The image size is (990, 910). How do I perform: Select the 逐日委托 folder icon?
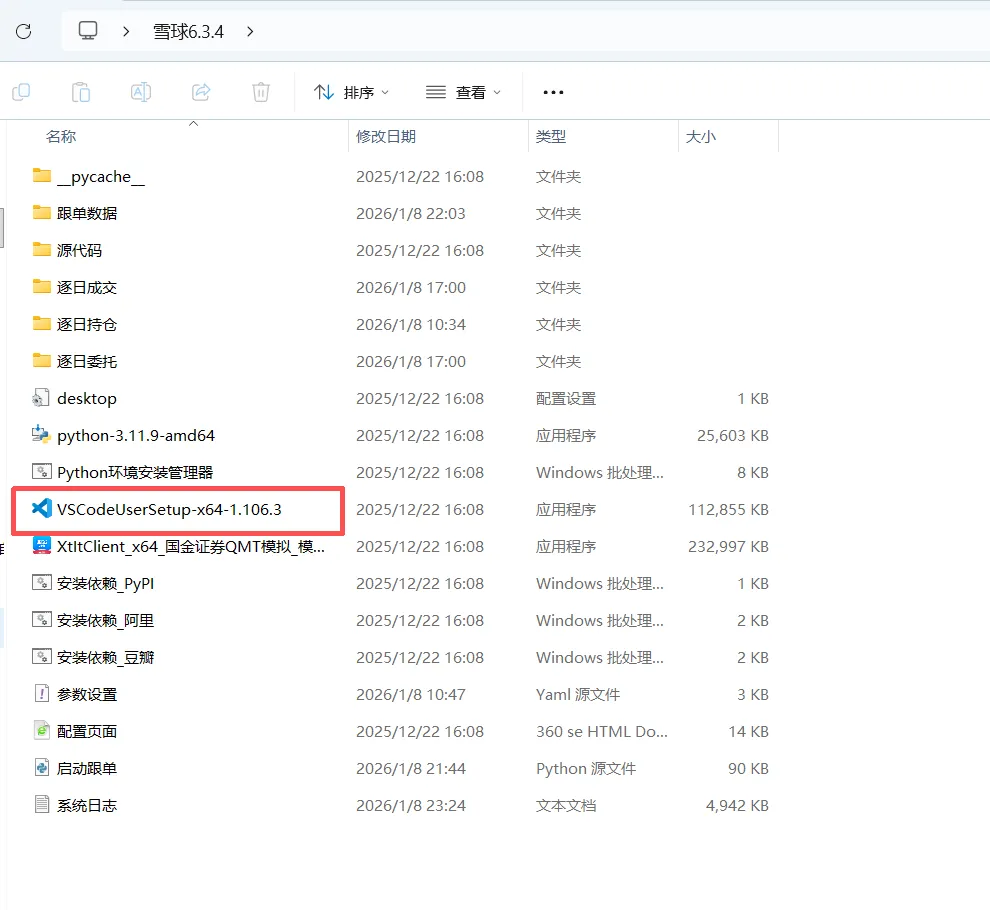pyautogui.click(x=42, y=361)
